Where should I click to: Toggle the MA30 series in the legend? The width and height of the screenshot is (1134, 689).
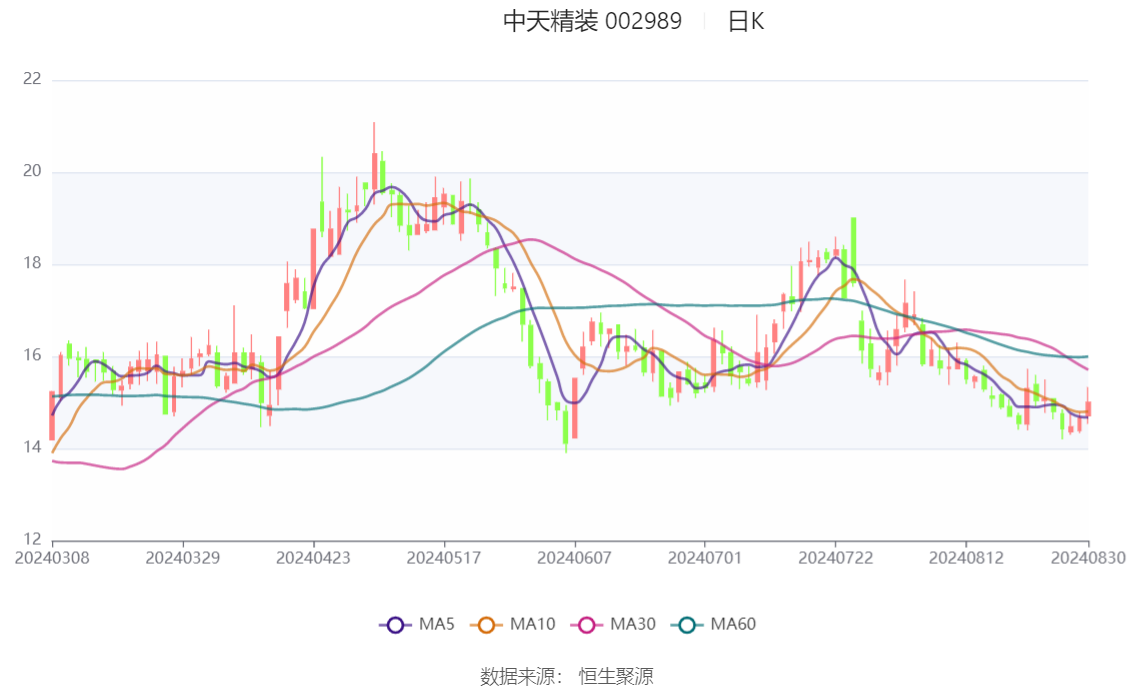(613, 625)
